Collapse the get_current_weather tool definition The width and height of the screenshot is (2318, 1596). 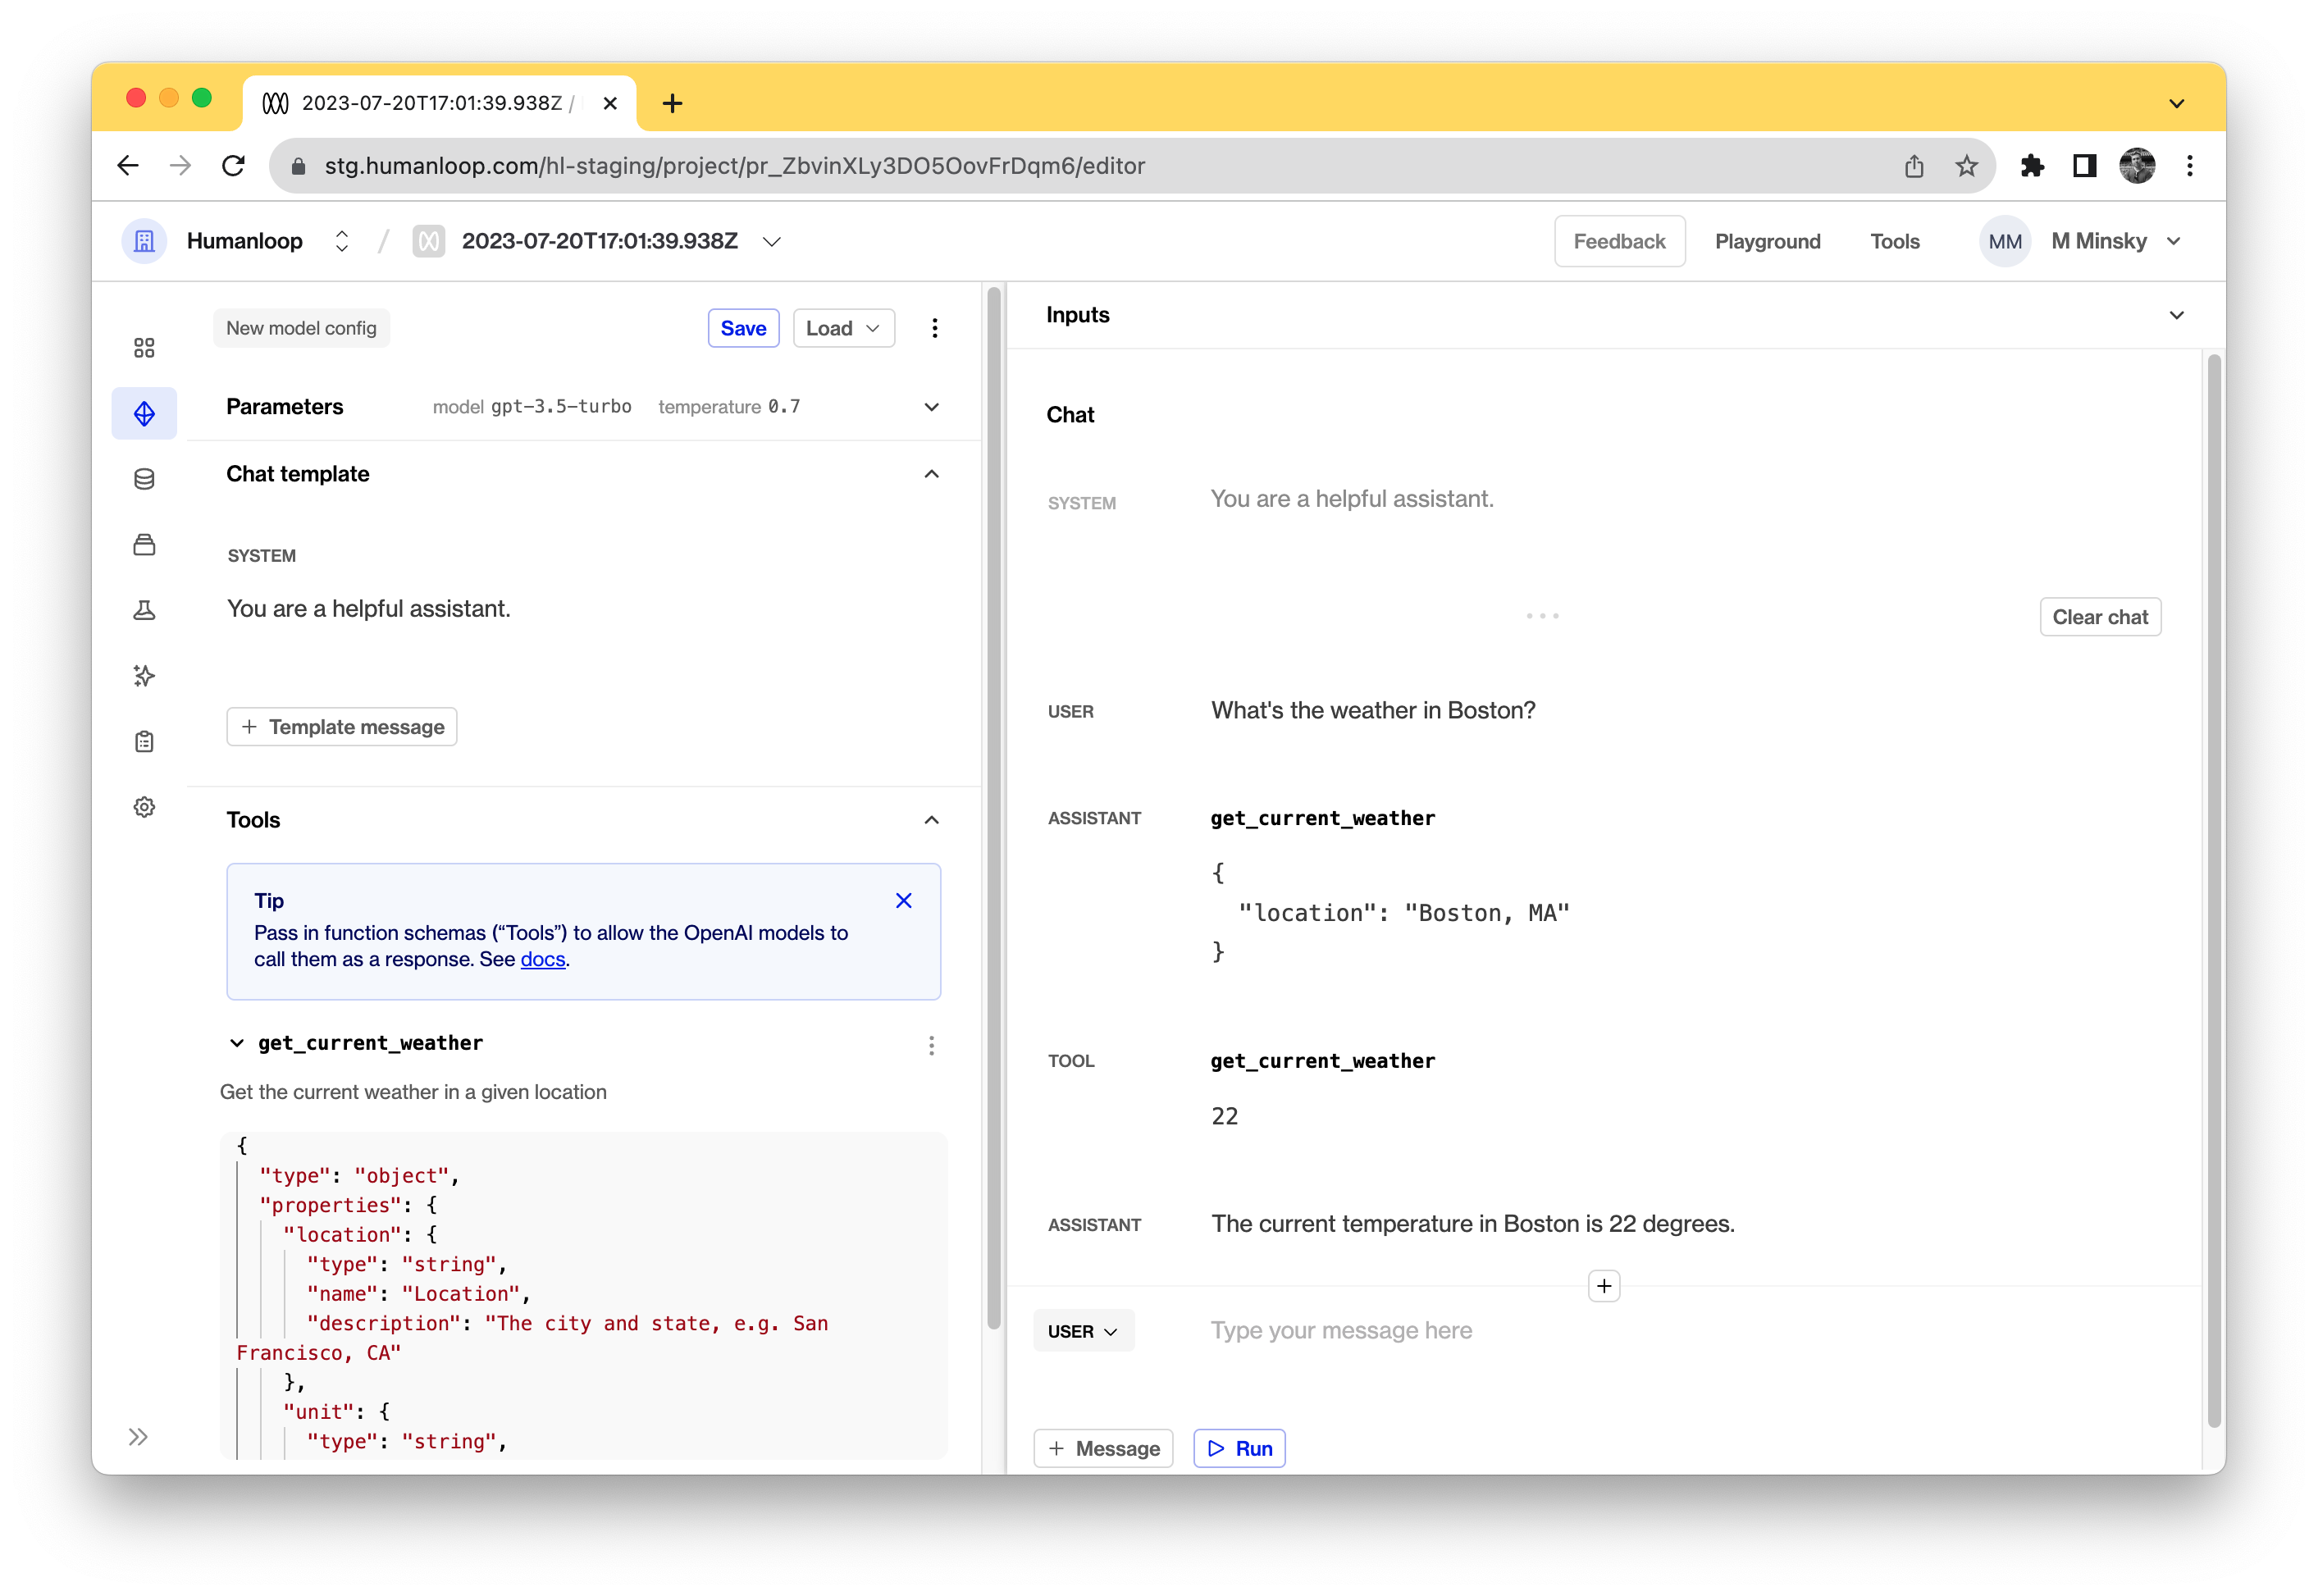point(237,1043)
